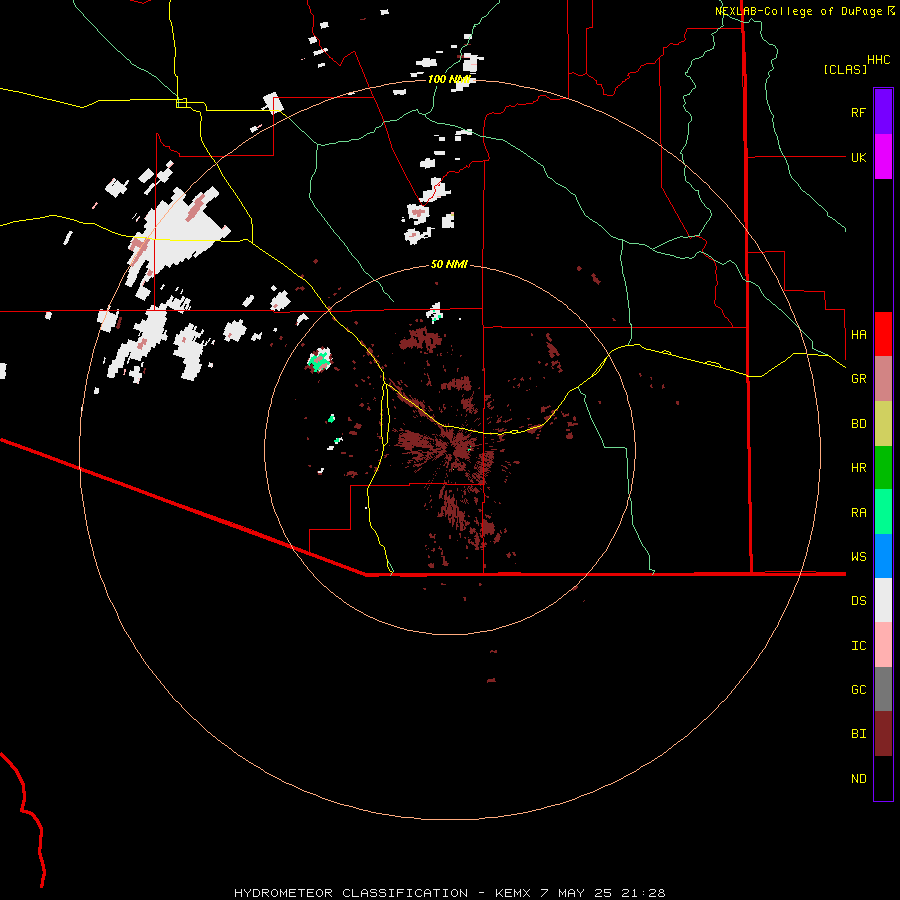This screenshot has height=900, width=900.
Task: Click the 'ND' legend label
Action: point(858,779)
